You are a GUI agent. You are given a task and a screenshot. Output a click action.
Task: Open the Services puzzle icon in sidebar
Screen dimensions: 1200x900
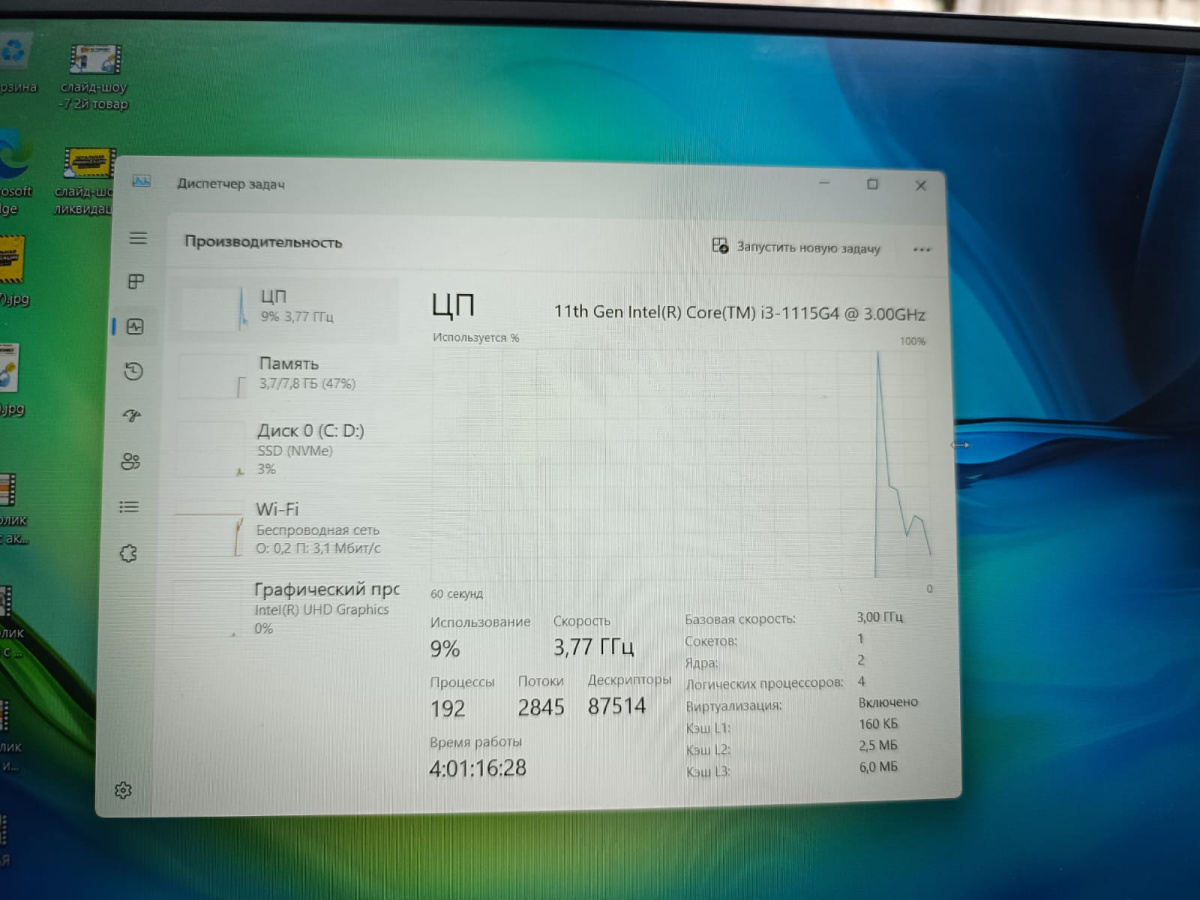pyautogui.click(x=127, y=553)
